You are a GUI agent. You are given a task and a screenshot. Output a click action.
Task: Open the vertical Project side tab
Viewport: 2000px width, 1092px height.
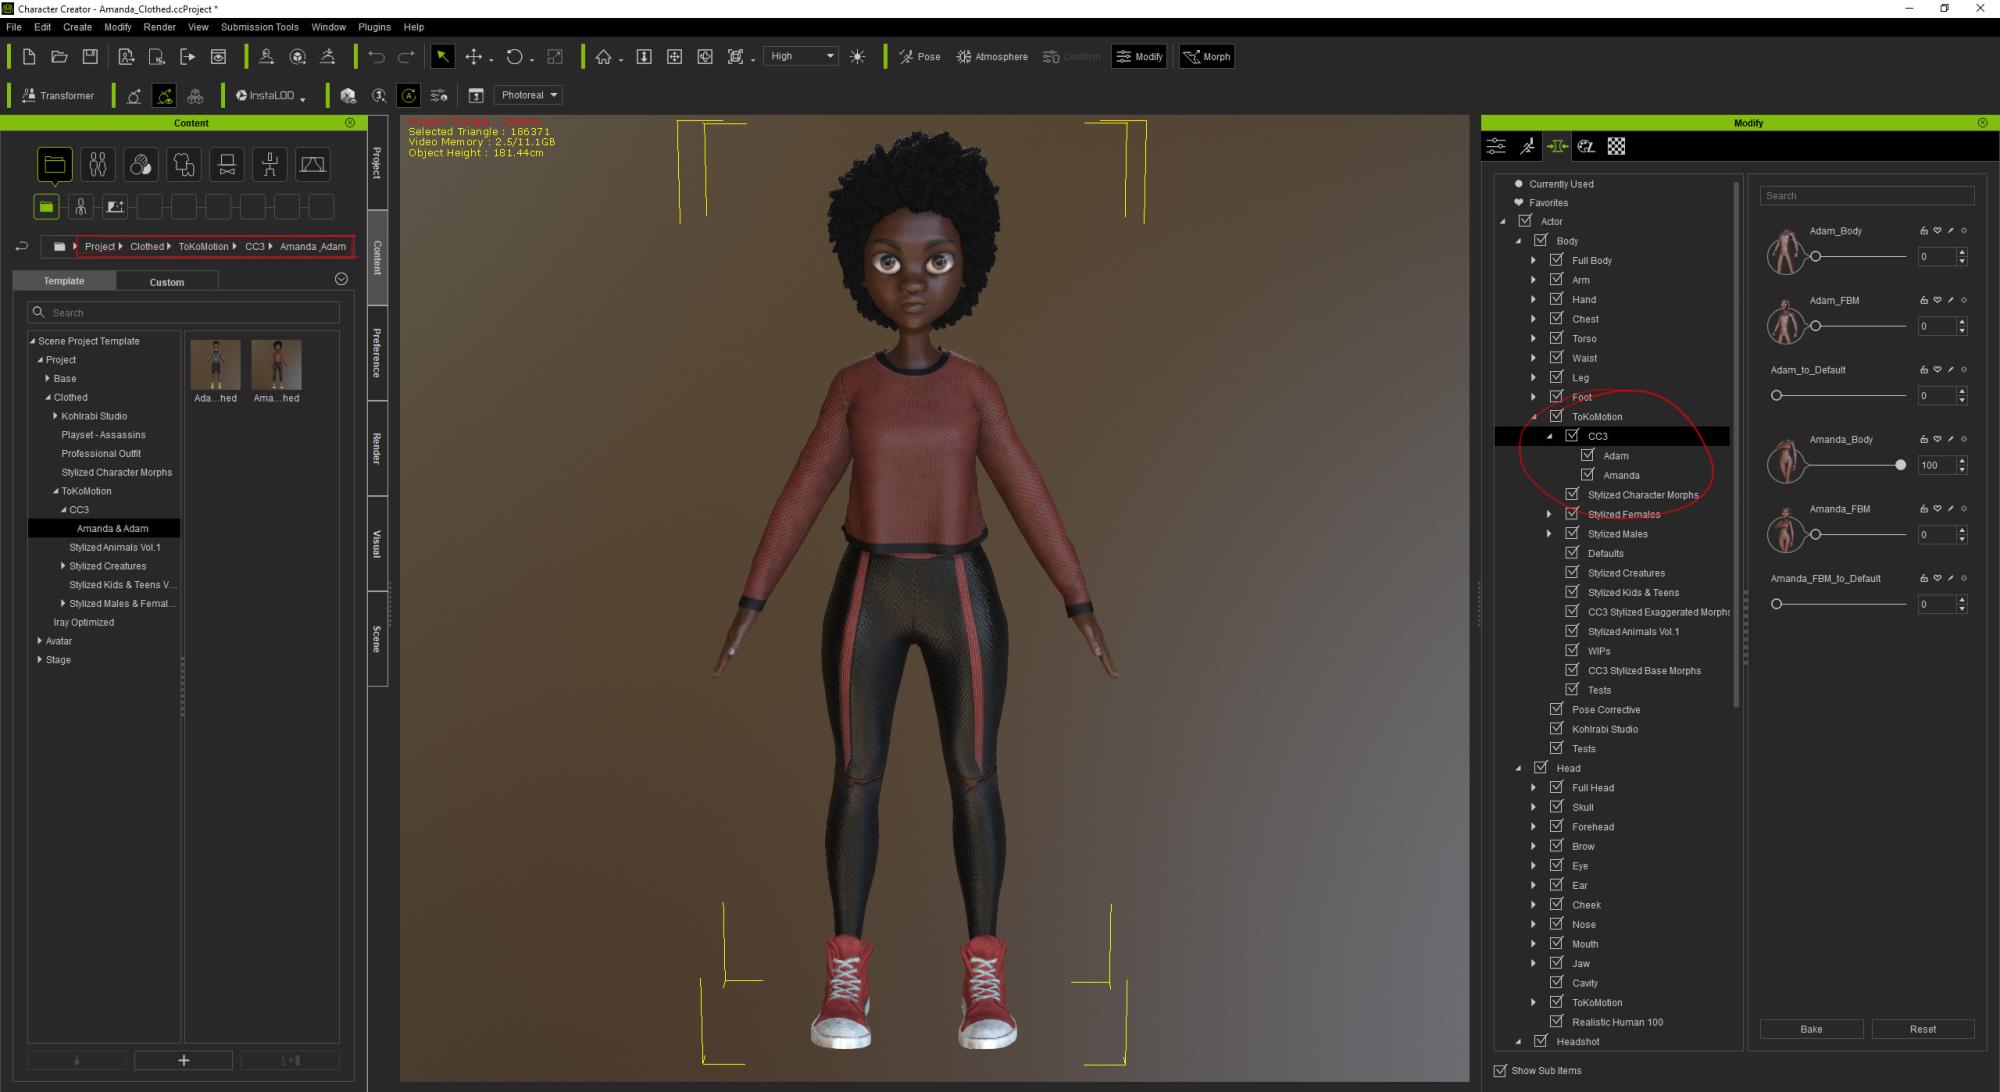377,163
